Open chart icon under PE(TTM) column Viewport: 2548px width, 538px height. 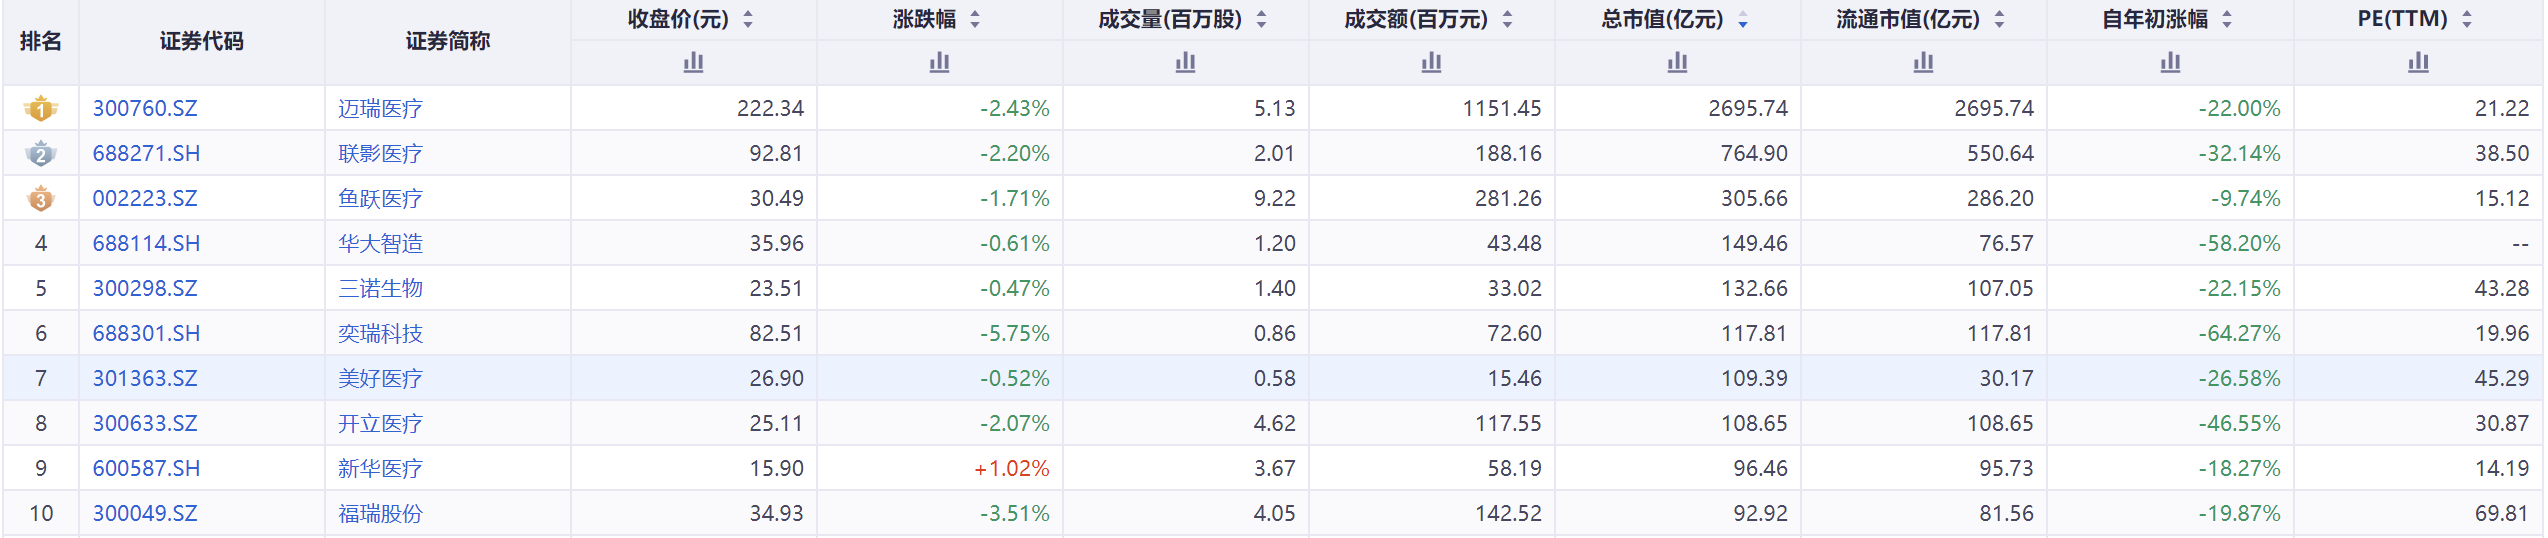2418,62
